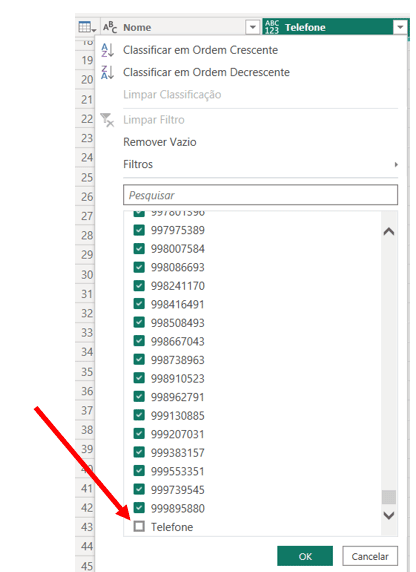Click the ABC123 type icon of Telefone column
The height and width of the screenshot is (572, 416).
(x=272, y=27)
